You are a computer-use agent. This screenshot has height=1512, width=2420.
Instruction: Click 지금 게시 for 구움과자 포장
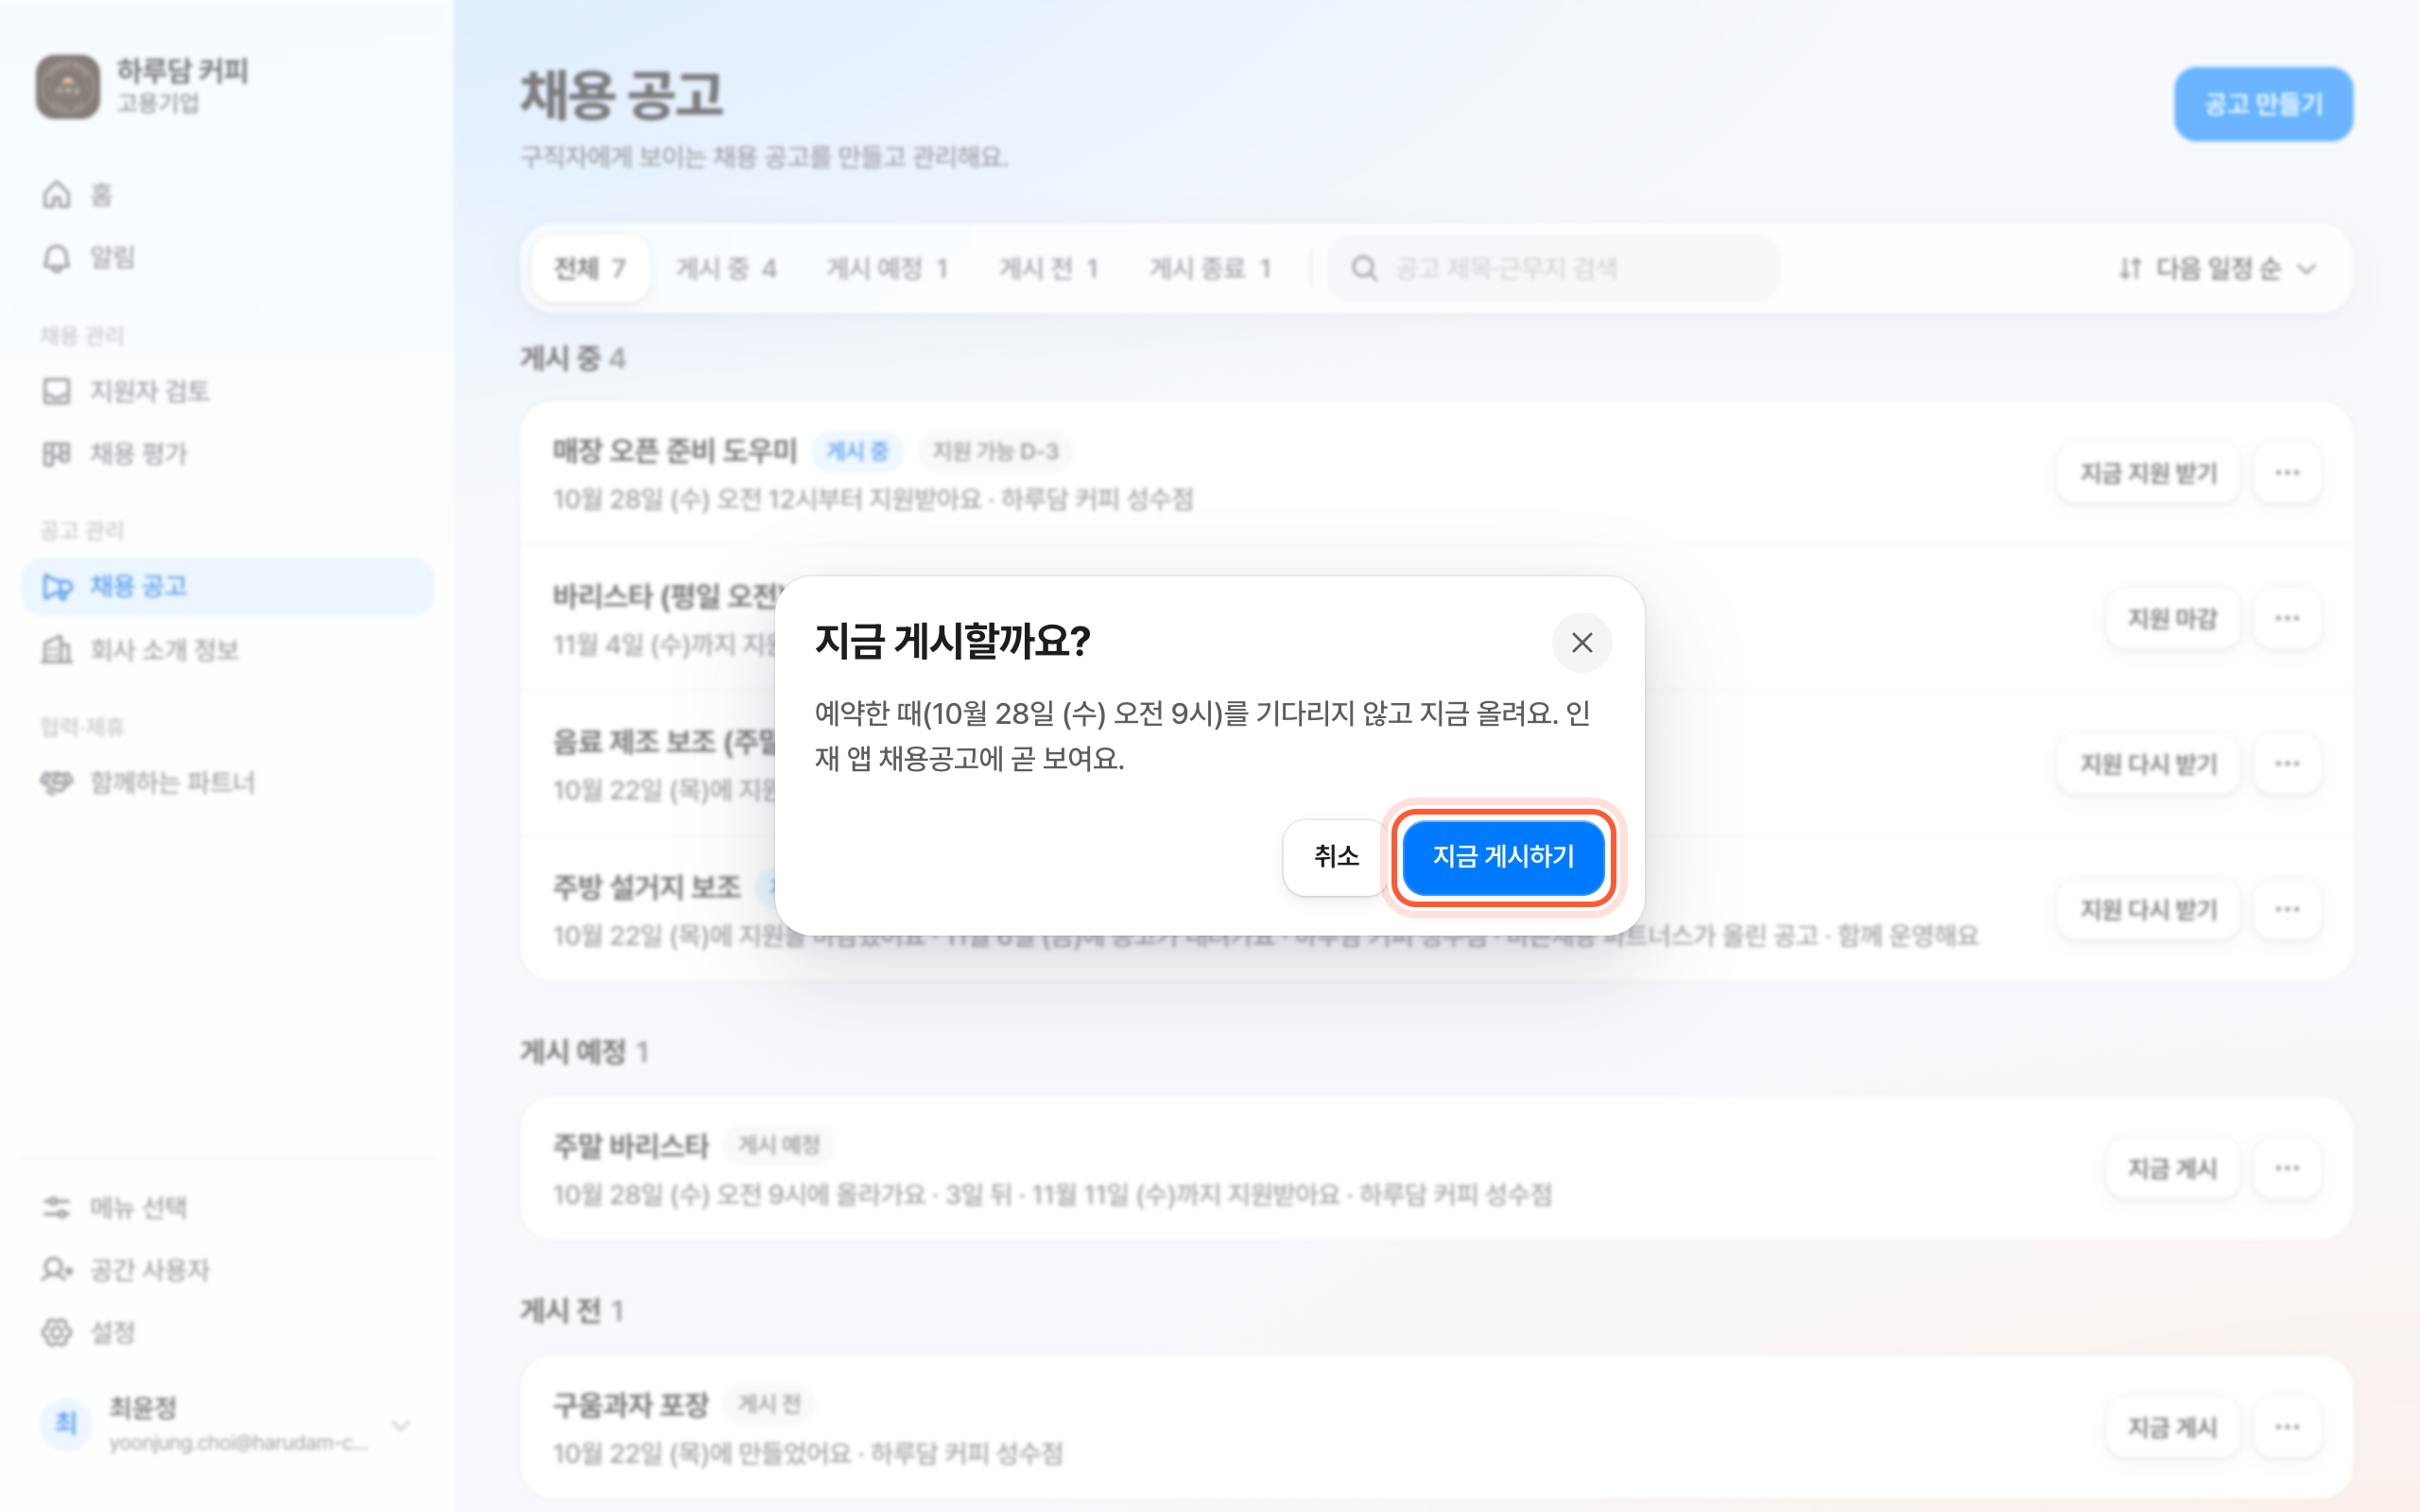click(x=2172, y=1428)
